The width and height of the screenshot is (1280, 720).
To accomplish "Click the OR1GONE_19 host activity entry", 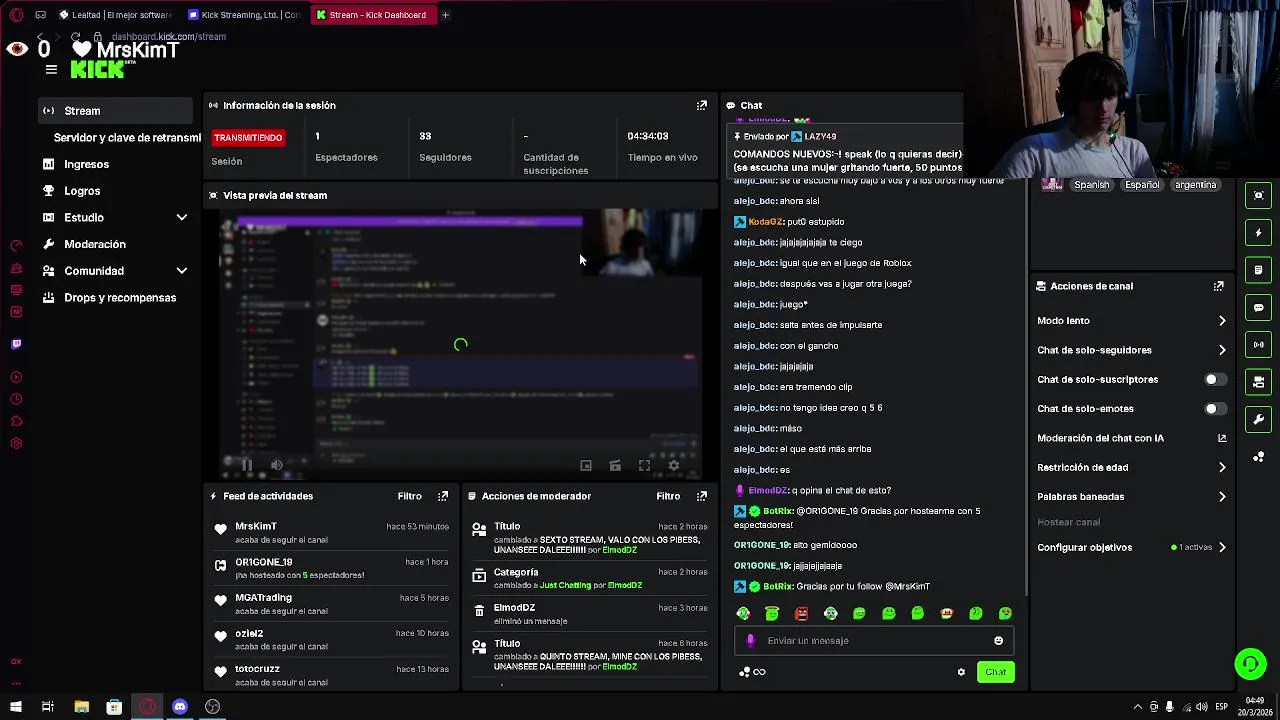I will coord(331,568).
